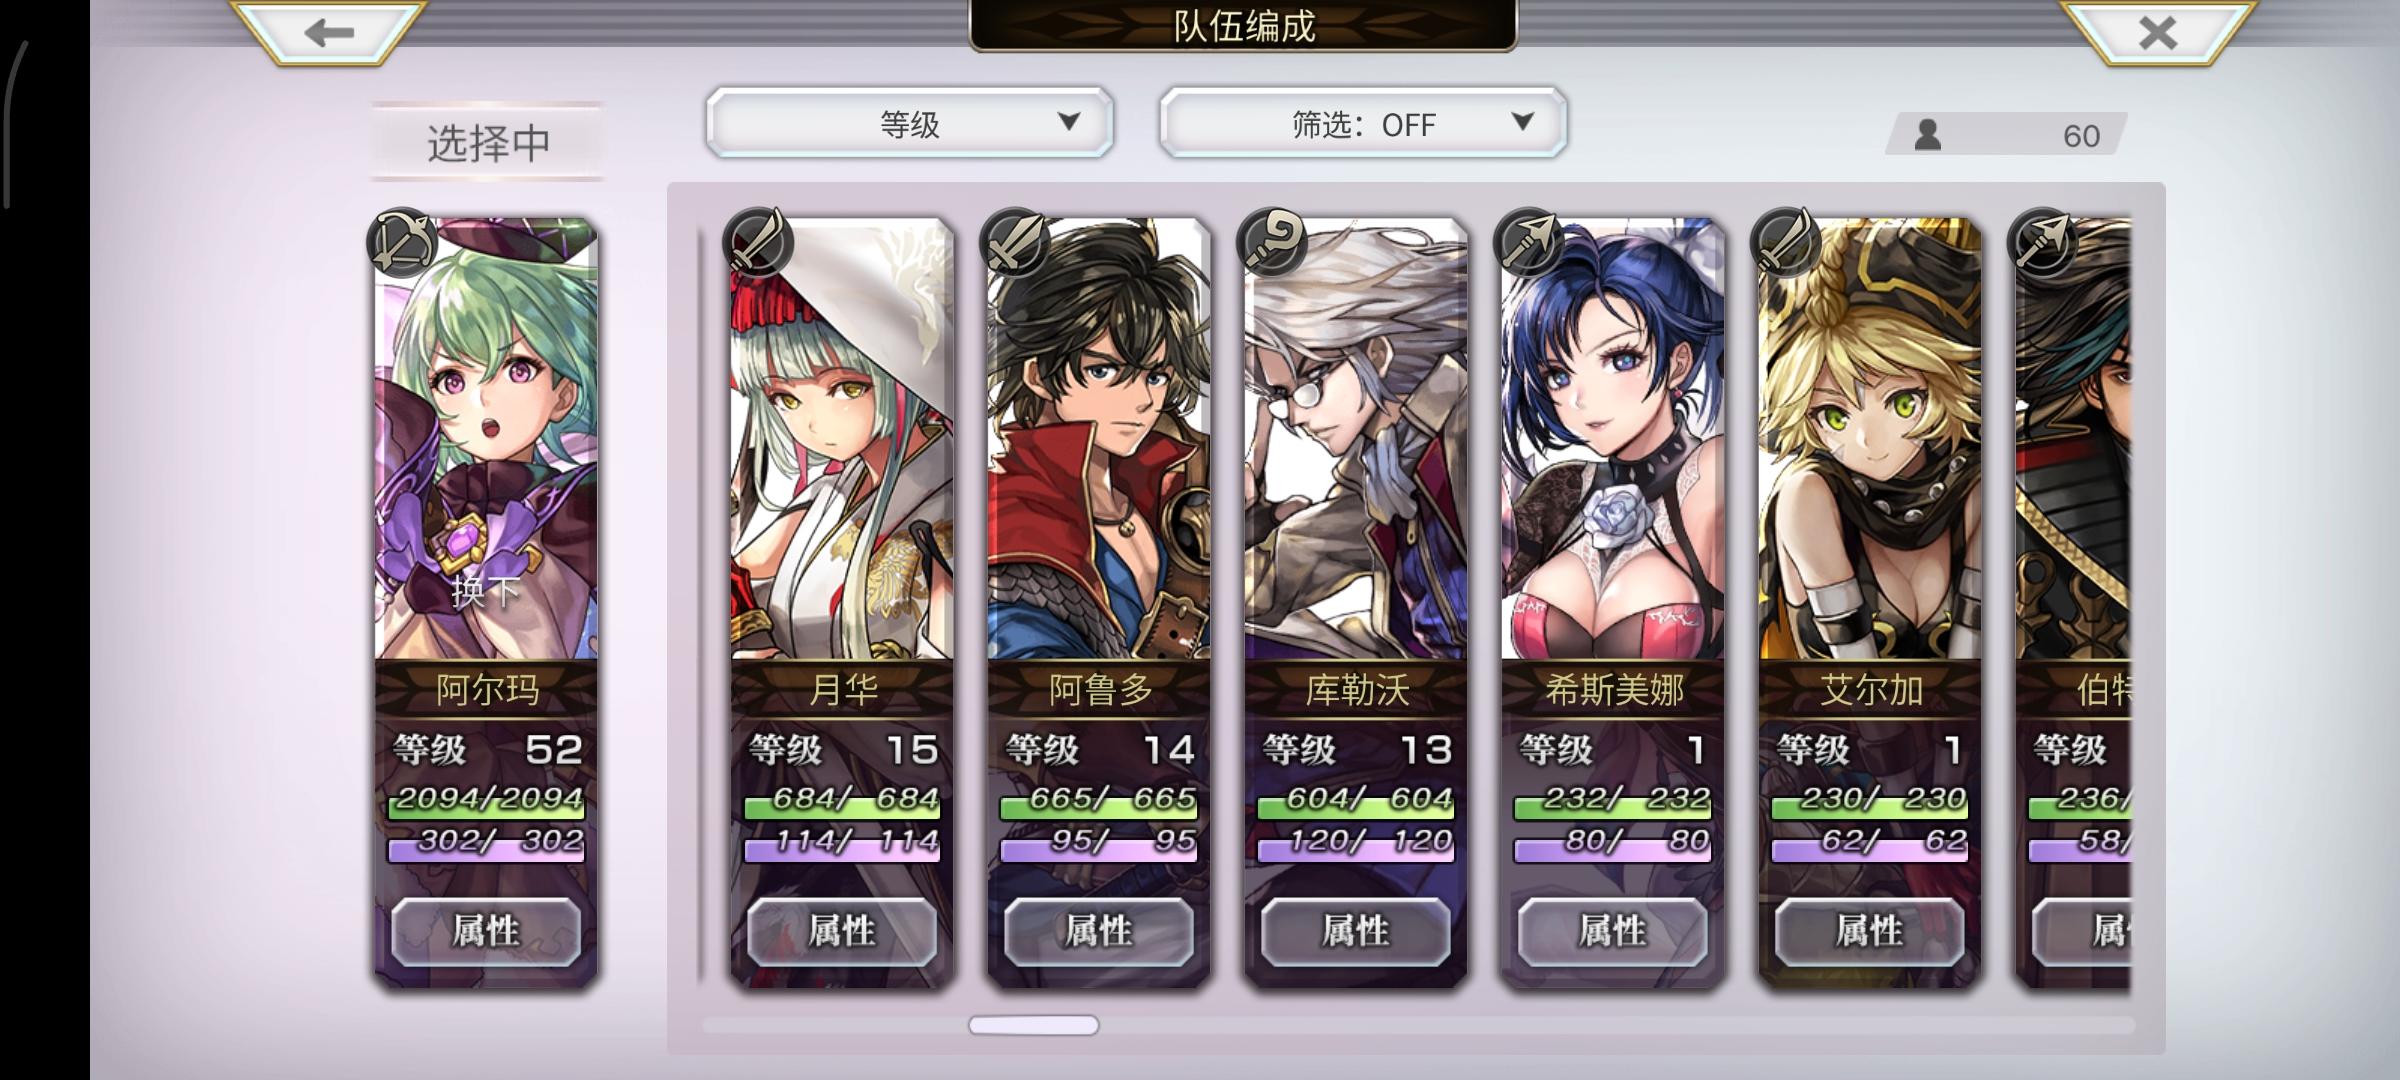Click the arrow class icon on 希斯美娜
Image resolution: width=2400 pixels, height=1080 pixels.
point(1529,241)
